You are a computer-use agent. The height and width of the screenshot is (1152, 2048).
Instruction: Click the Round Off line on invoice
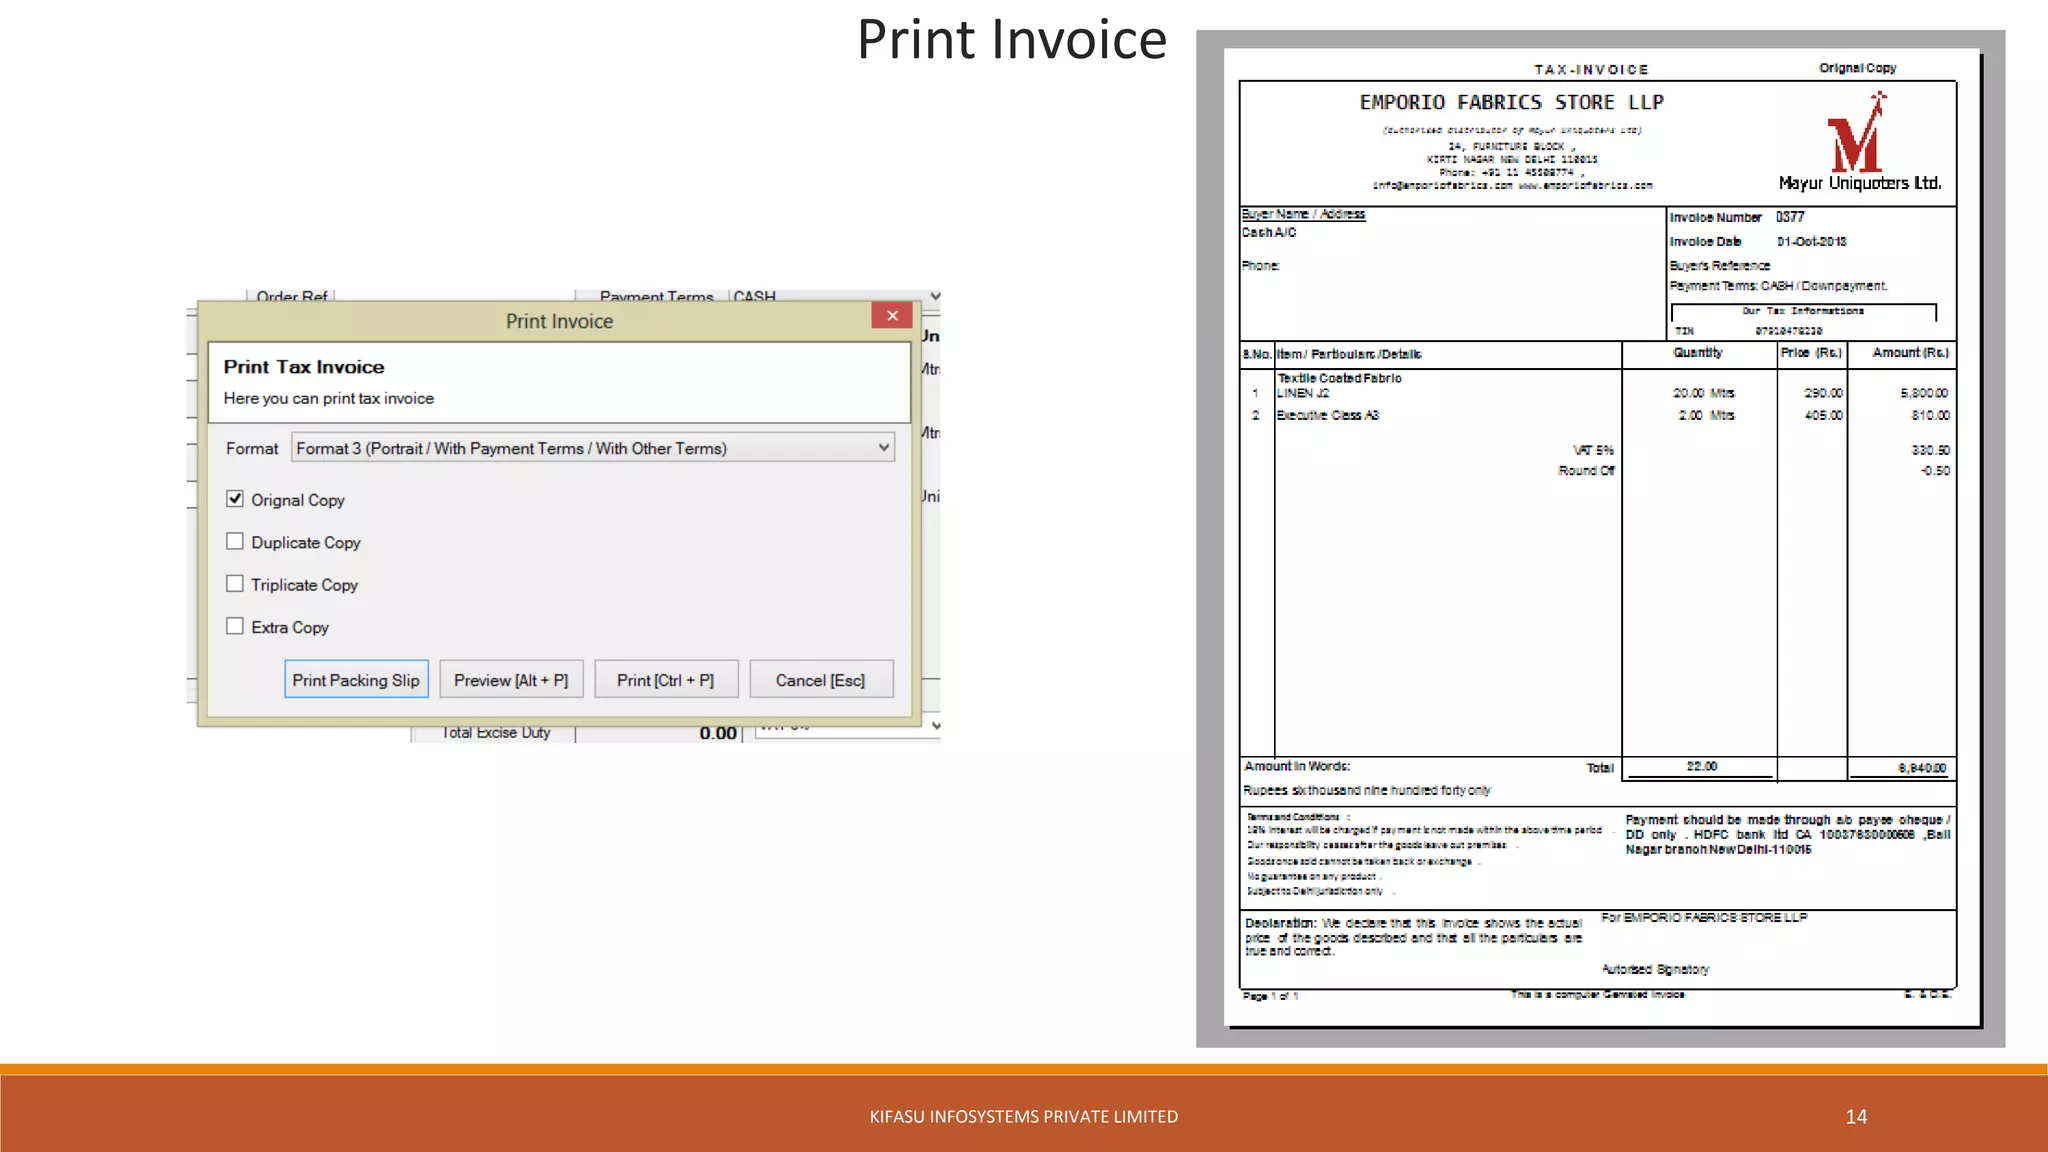pos(1586,471)
